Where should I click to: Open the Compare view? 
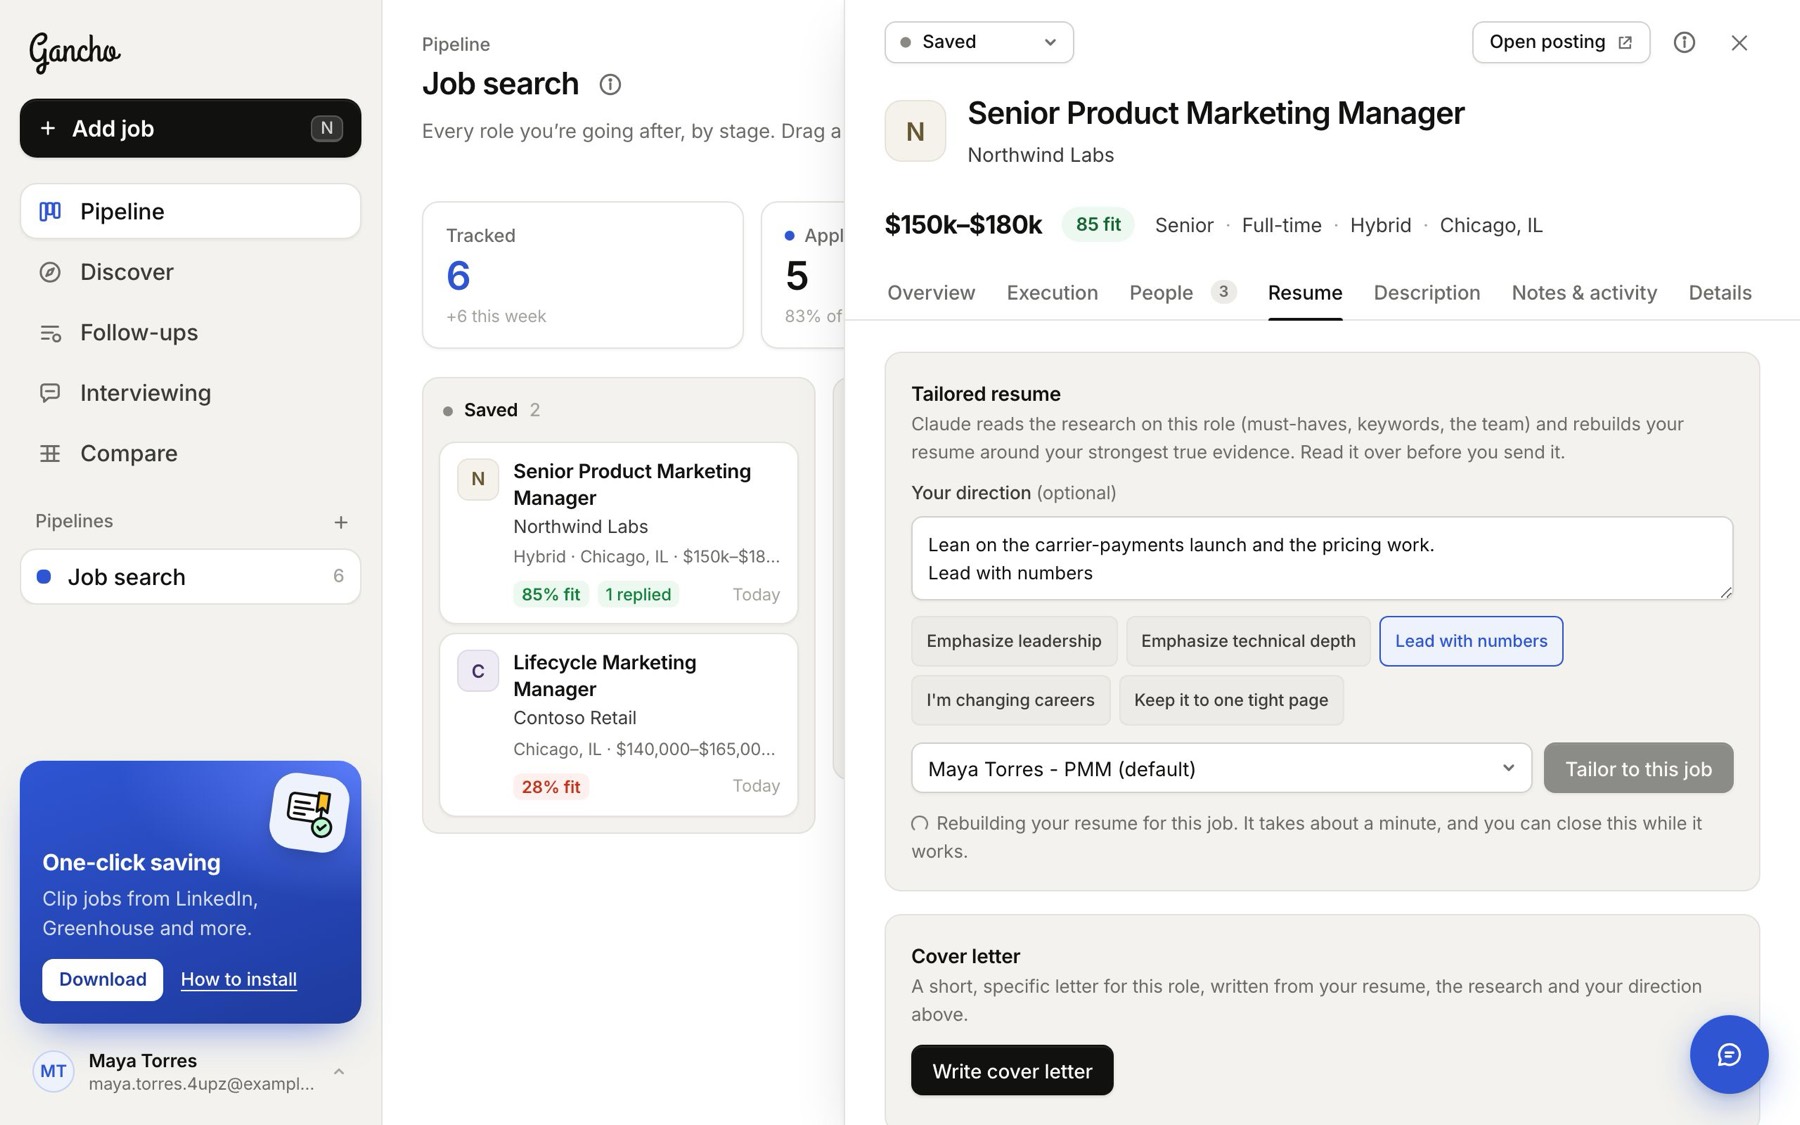[190, 453]
